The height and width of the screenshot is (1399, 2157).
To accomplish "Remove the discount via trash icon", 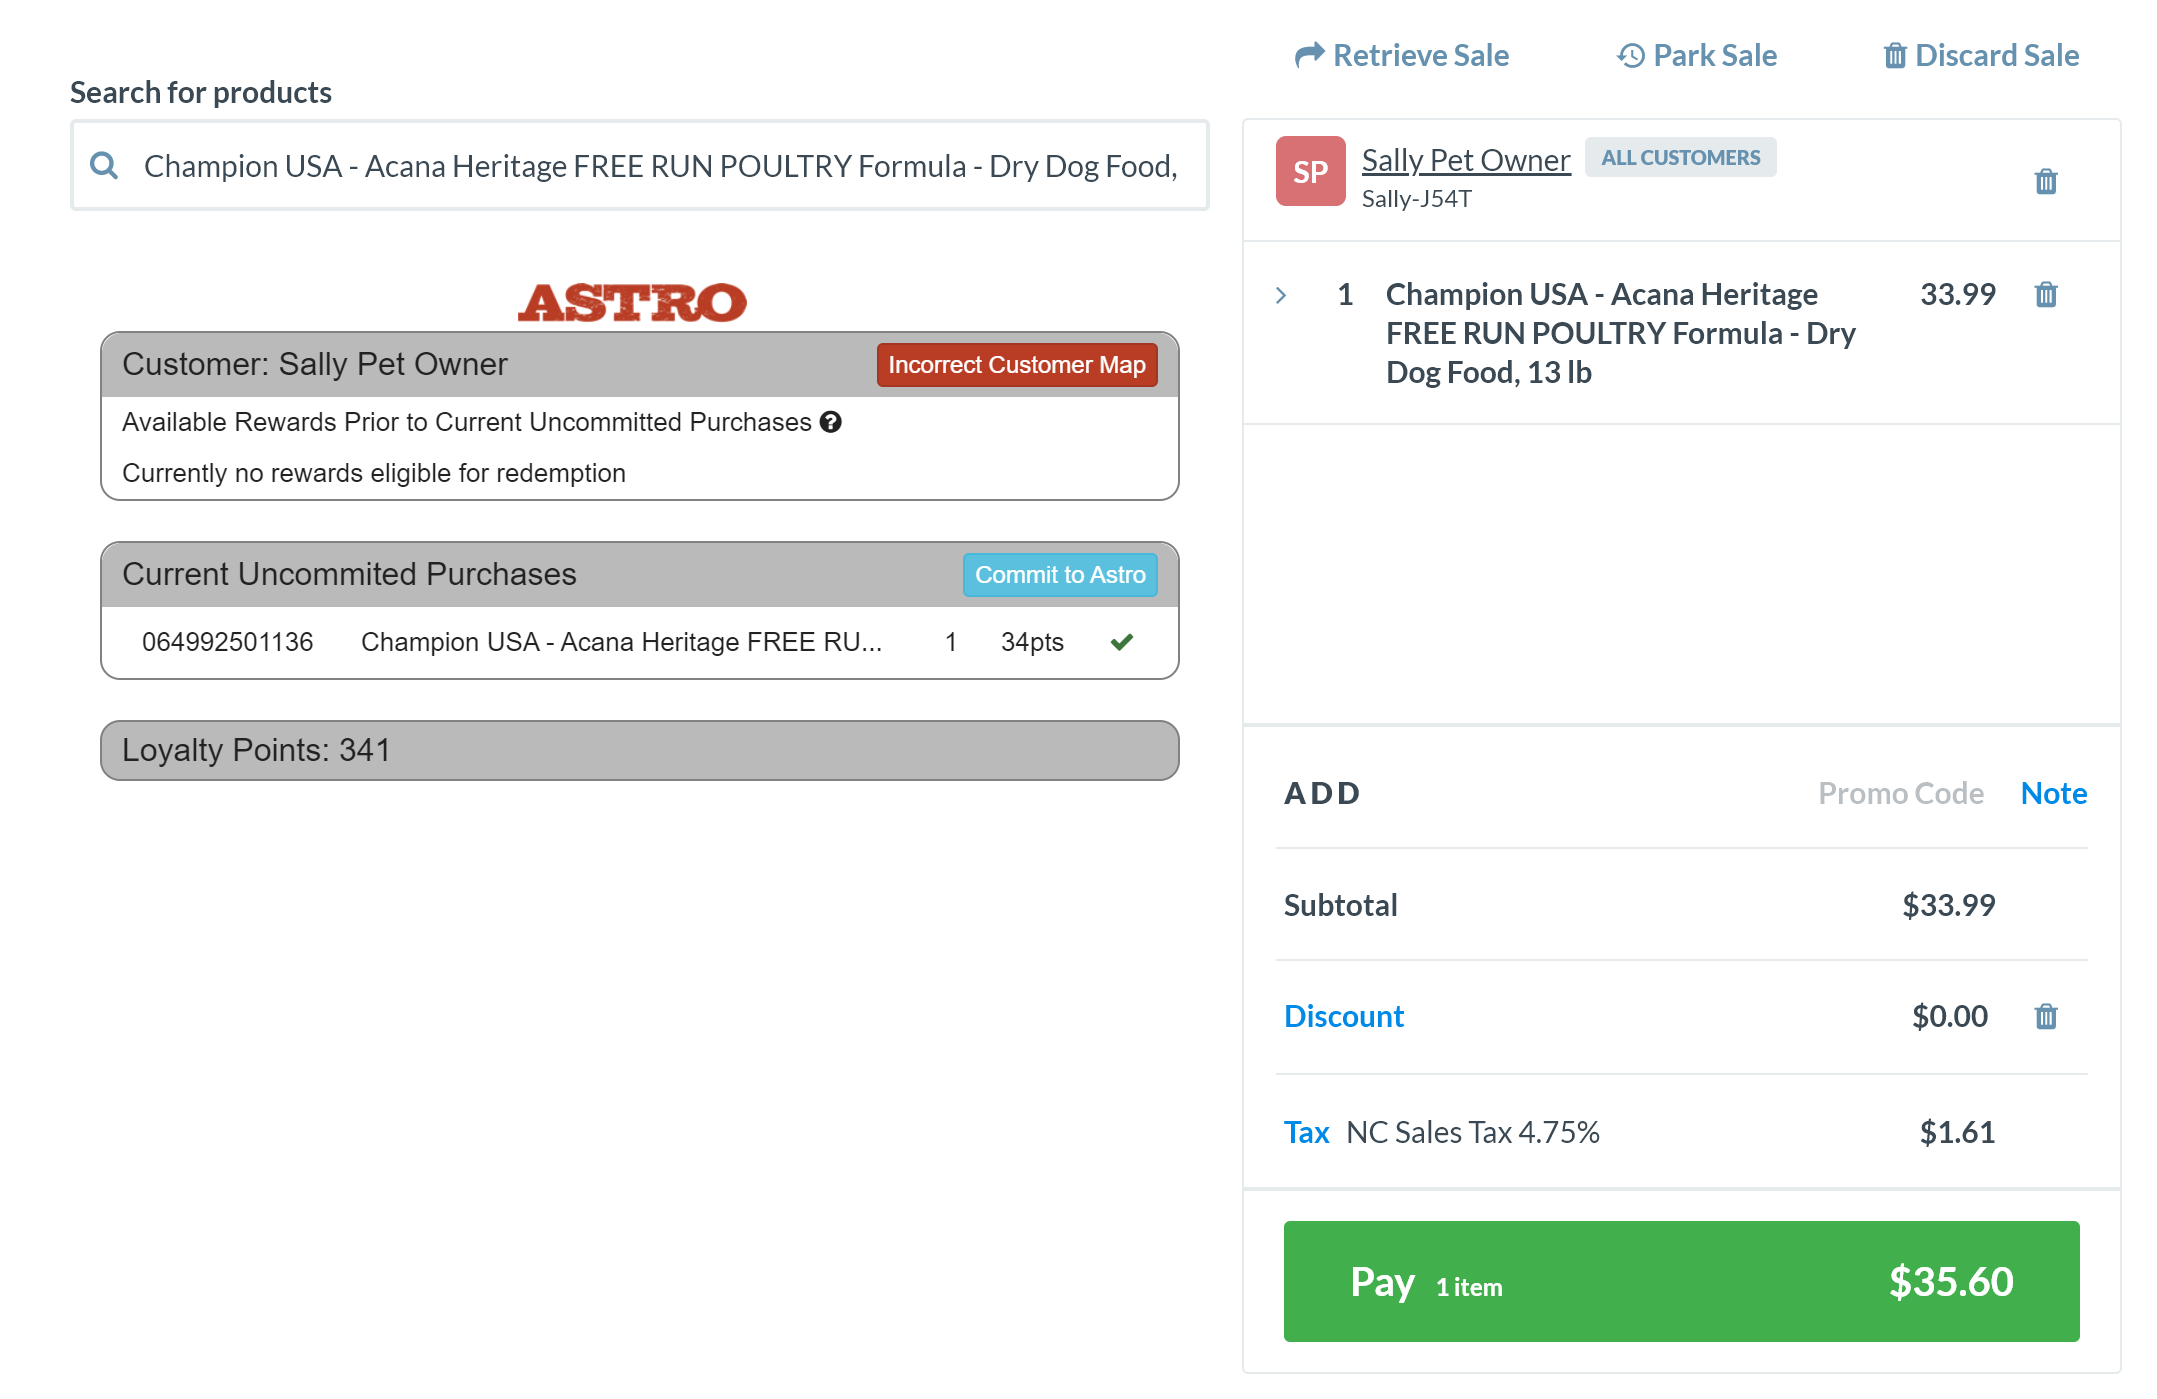I will 2045,1017.
